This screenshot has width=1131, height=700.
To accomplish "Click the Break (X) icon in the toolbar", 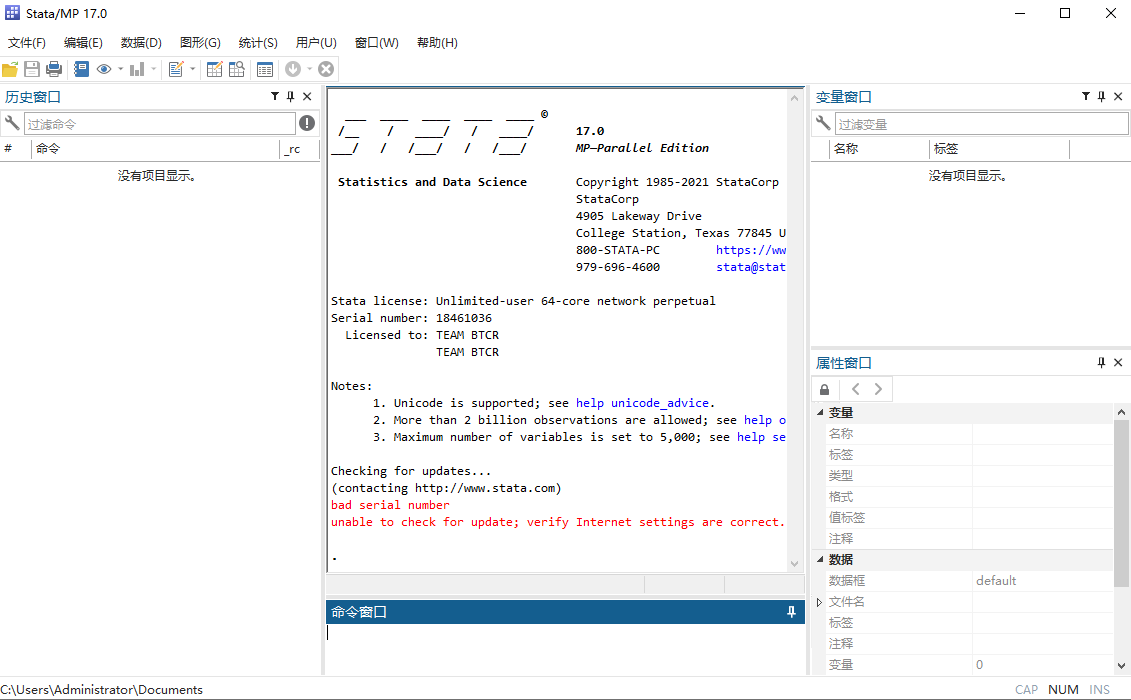I will [x=326, y=69].
